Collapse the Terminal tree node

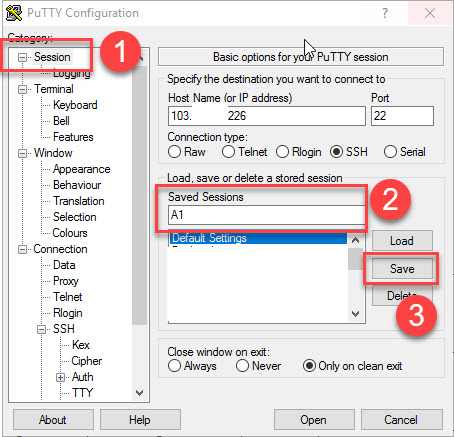click(23, 89)
